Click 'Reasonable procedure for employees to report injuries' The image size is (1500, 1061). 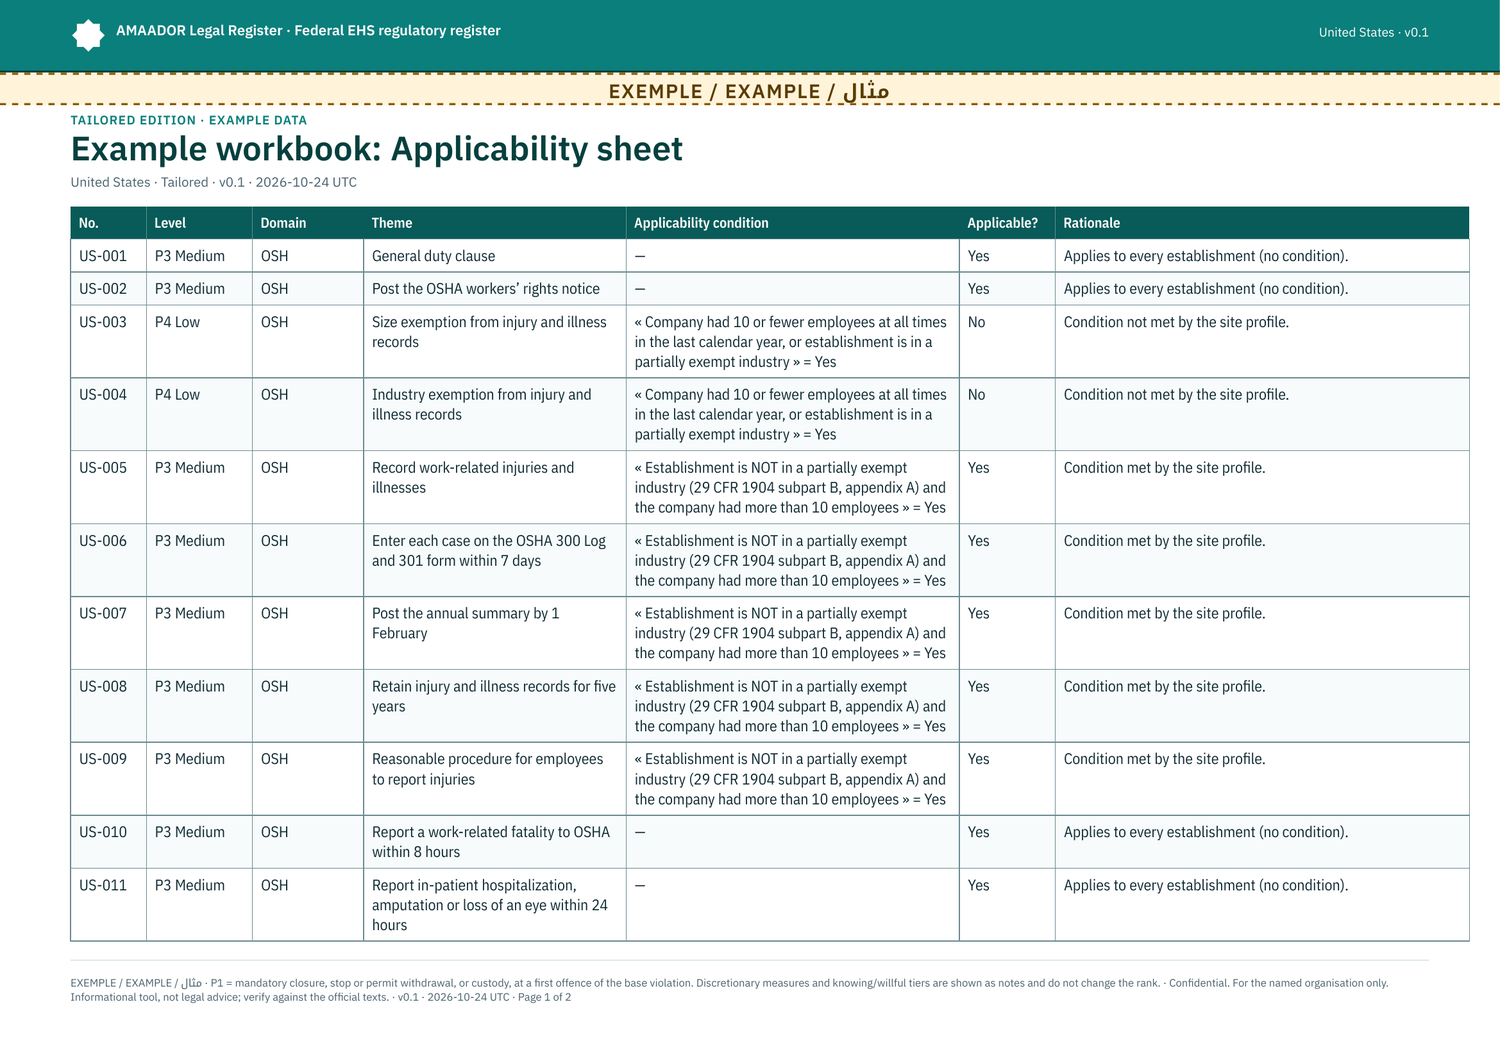pos(487,769)
